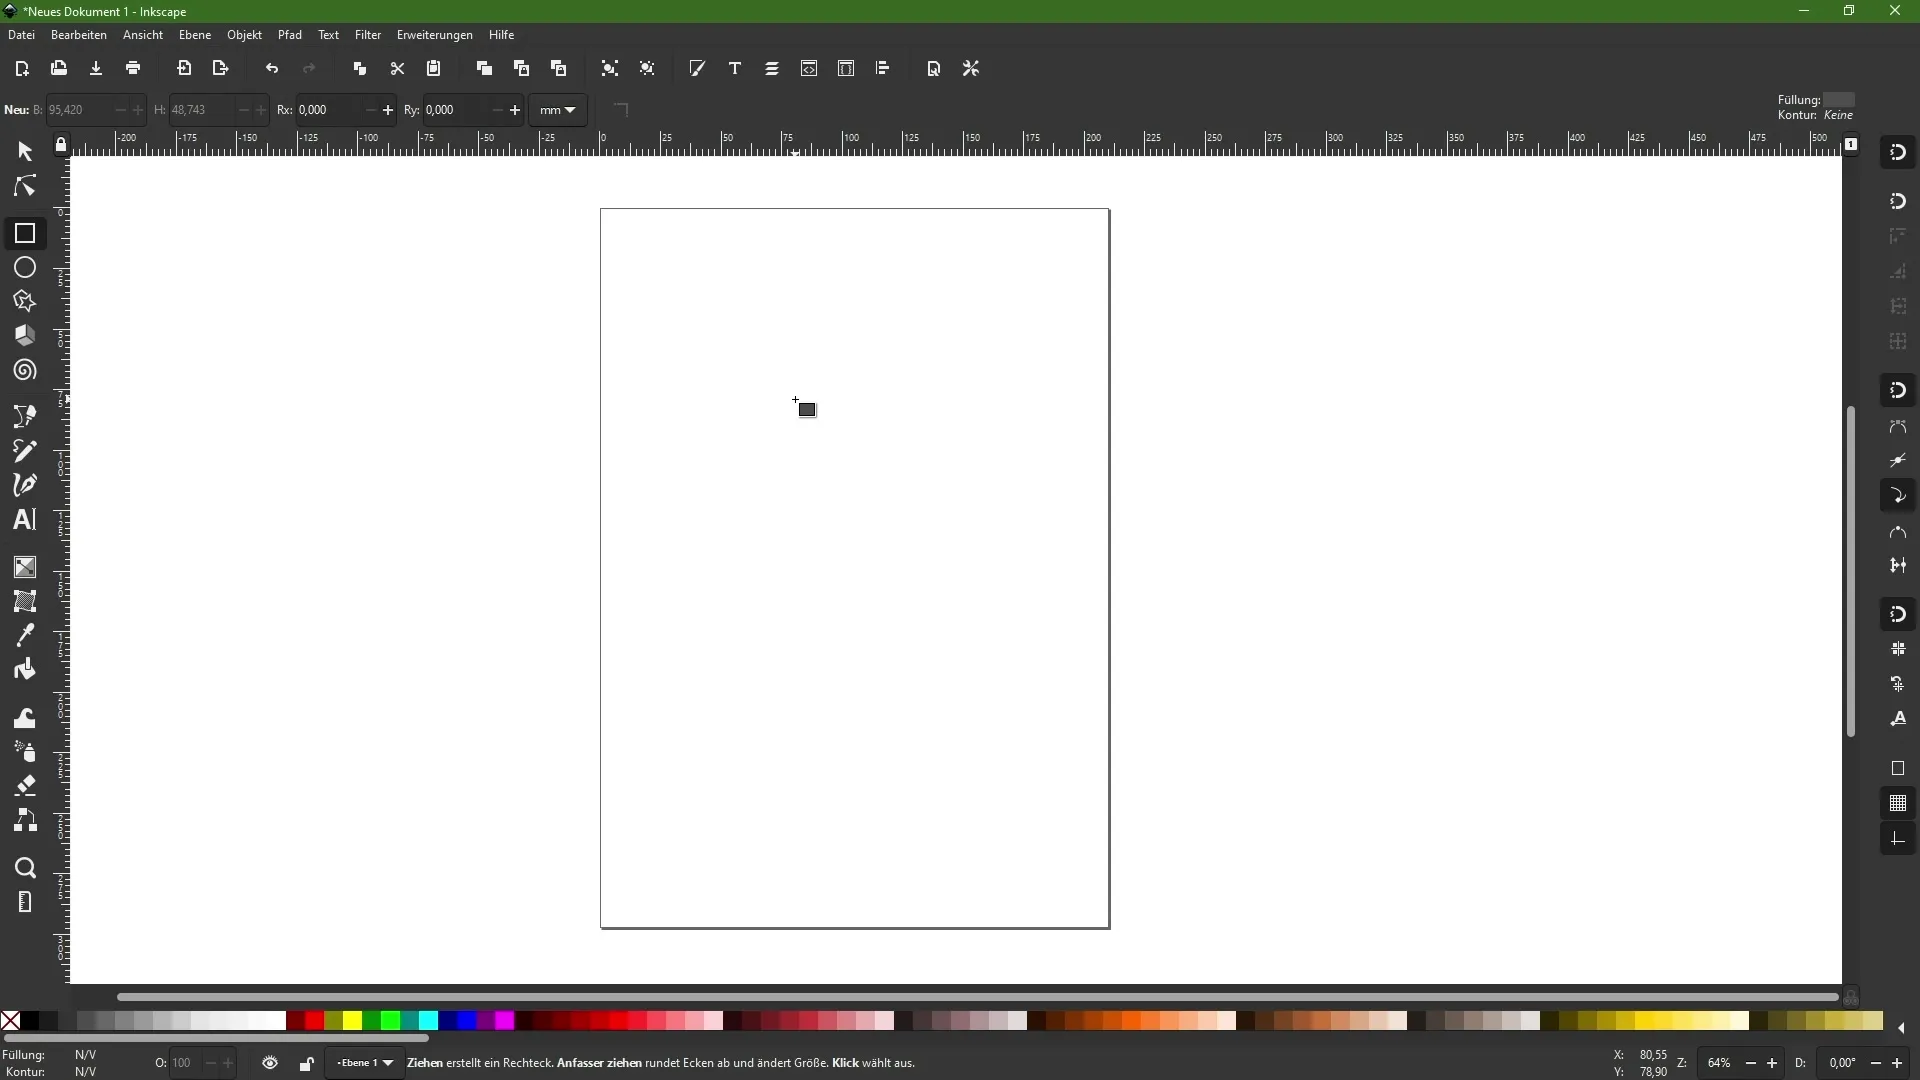Screen dimensions: 1920x1080
Task: Toggle bounding box snapping
Action: pyautogui.click(x=1898, y=202)
